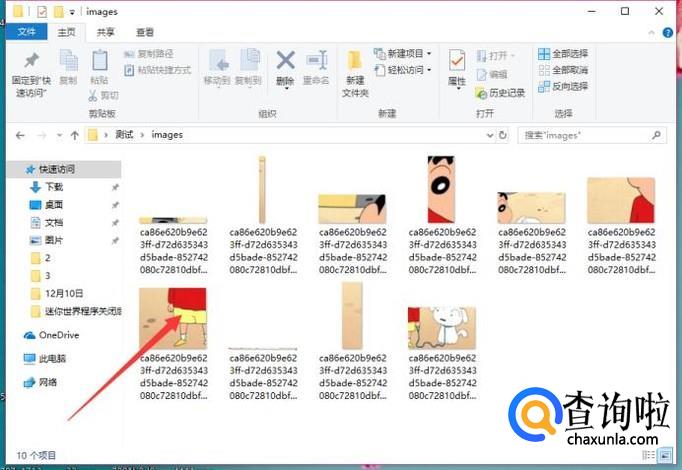The image size is (682, 470).
Task: Select thumbnail with red shoulder on beige background
Action: (x=621, y=200)
